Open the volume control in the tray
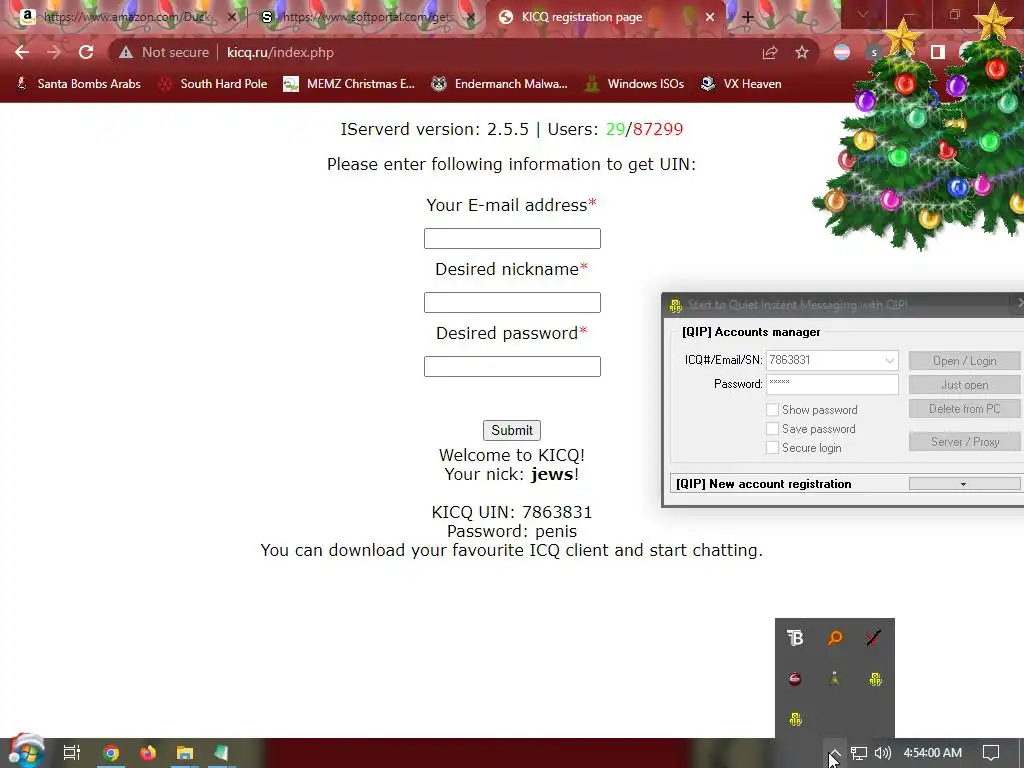The height and width of the screenshot is (768, 1024). (883, 754)
